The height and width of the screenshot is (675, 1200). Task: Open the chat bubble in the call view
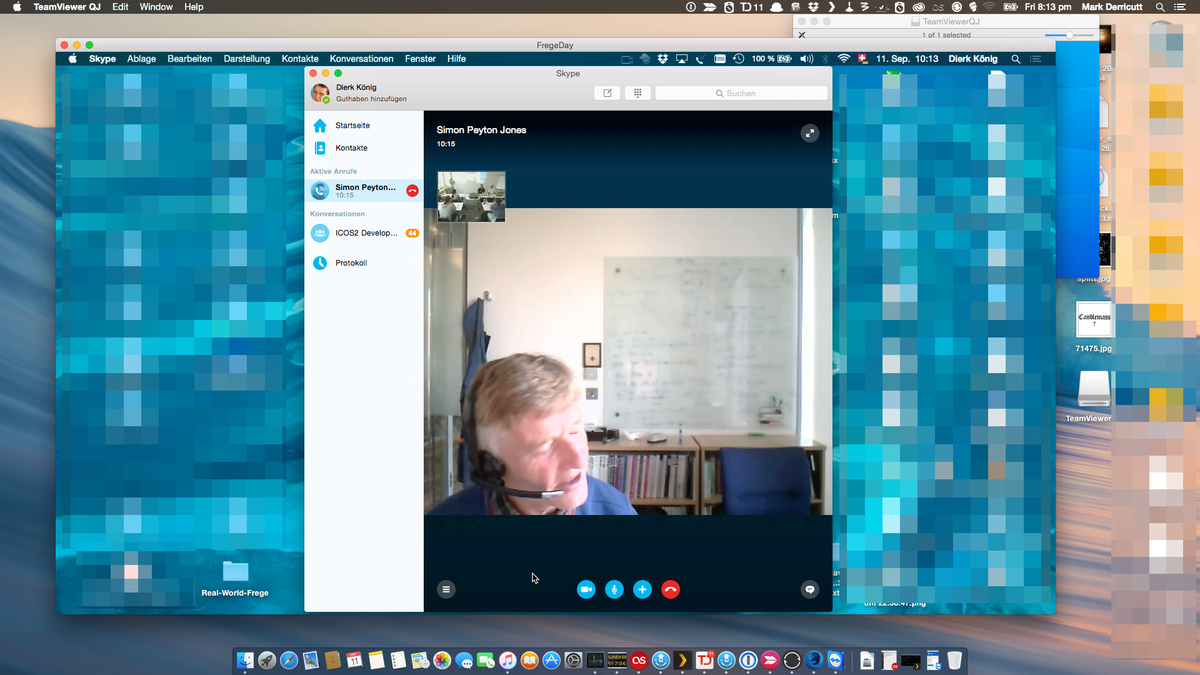810,590
